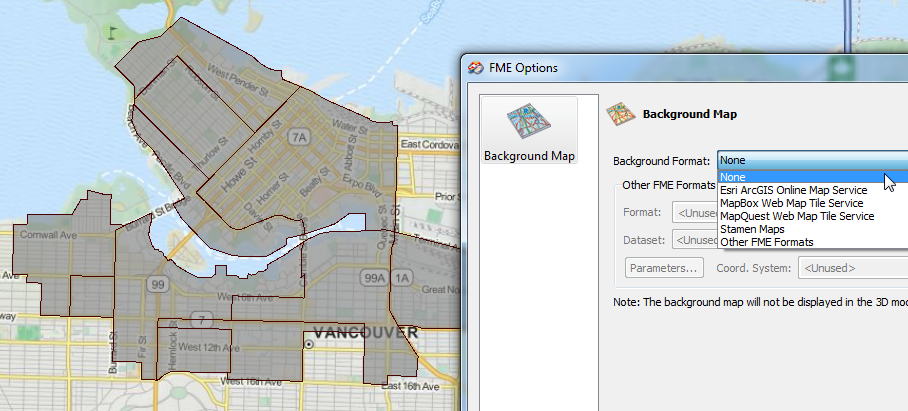Click the 1A highway shield on map
The height and width of the screenshot is (411, 908).
point(401,278)
